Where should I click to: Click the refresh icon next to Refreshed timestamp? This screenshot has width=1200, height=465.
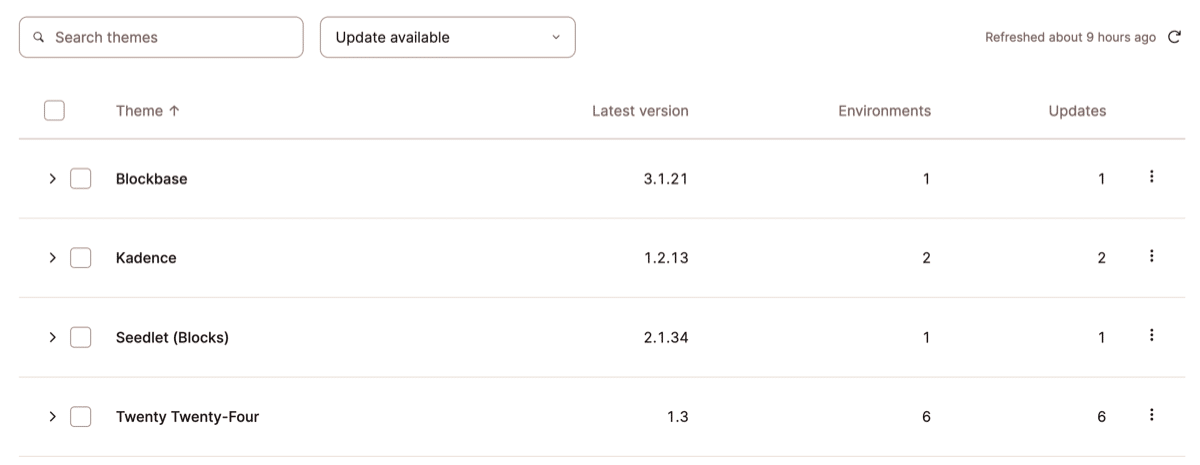point(1174,38)
